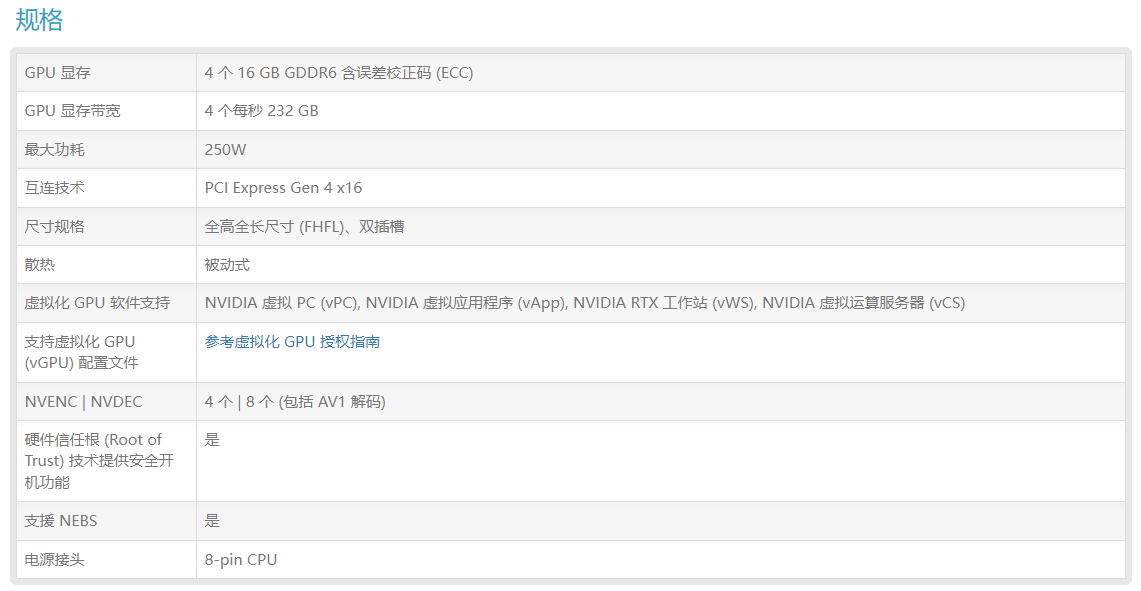
Task: Click the PCI Express Gen 4 x16 text
Action: [283, 188]
